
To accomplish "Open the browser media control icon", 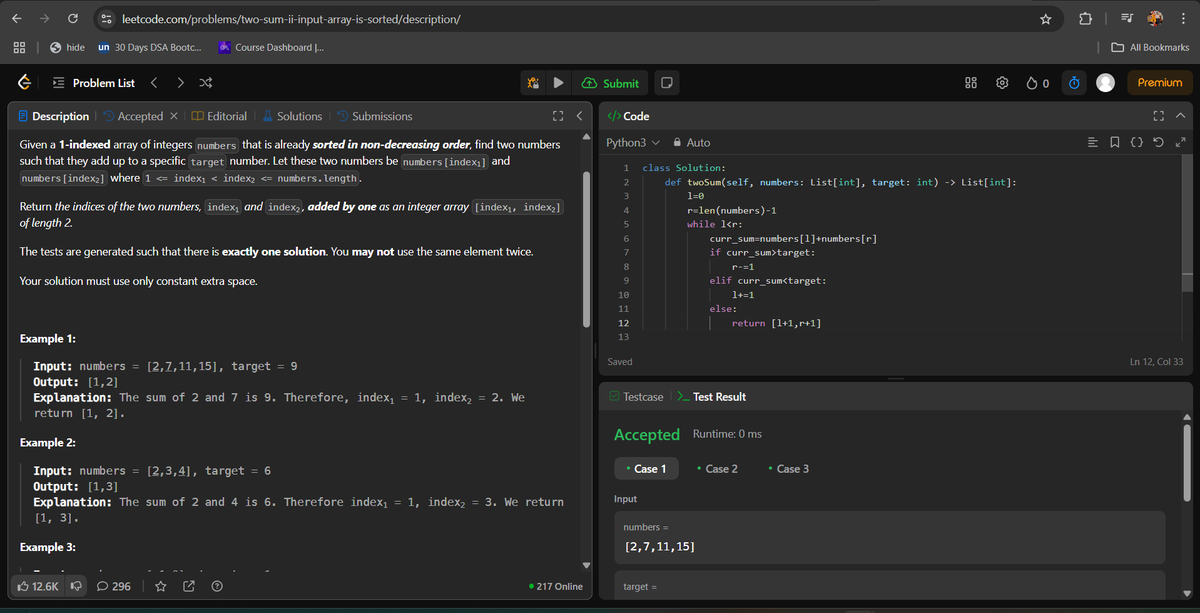I will [x=1125, y=19].
